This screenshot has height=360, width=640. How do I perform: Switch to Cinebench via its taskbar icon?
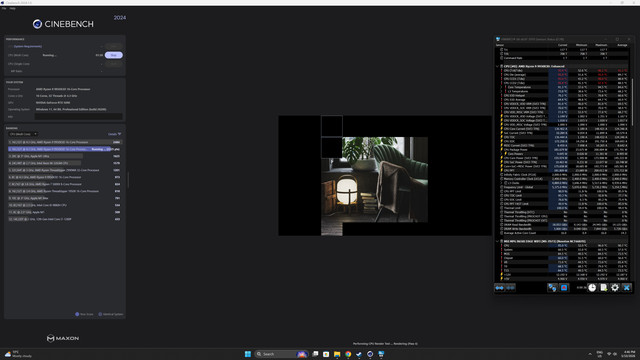click(x=370, y=354)
